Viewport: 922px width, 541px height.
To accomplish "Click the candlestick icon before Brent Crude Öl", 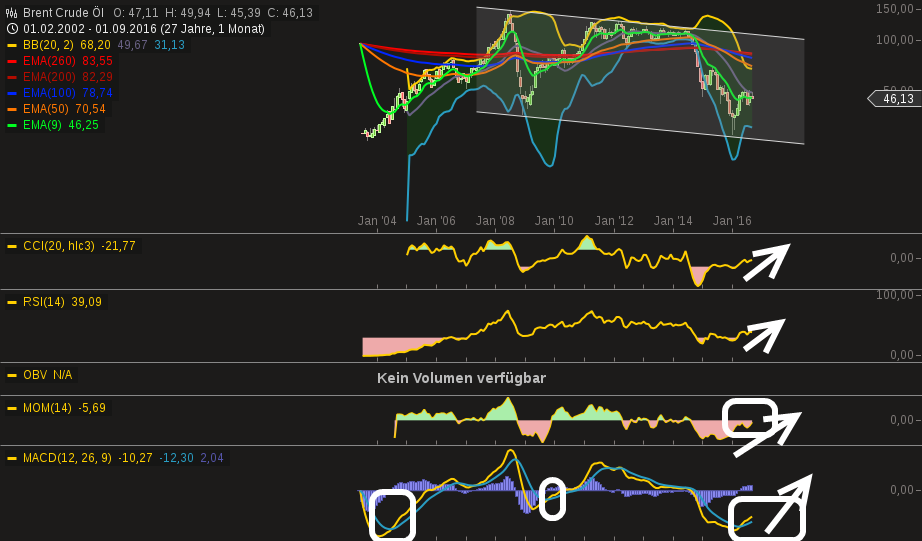I will [11, 13].
